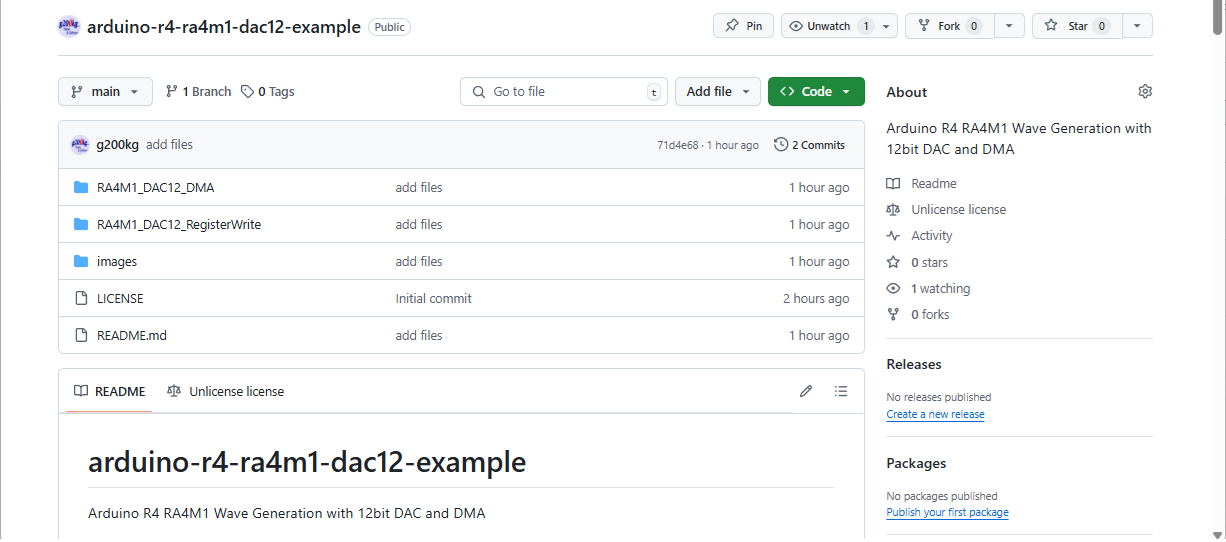1226x542 pixels.
Task: Pin this repository
Action: [x=743, y=26]
